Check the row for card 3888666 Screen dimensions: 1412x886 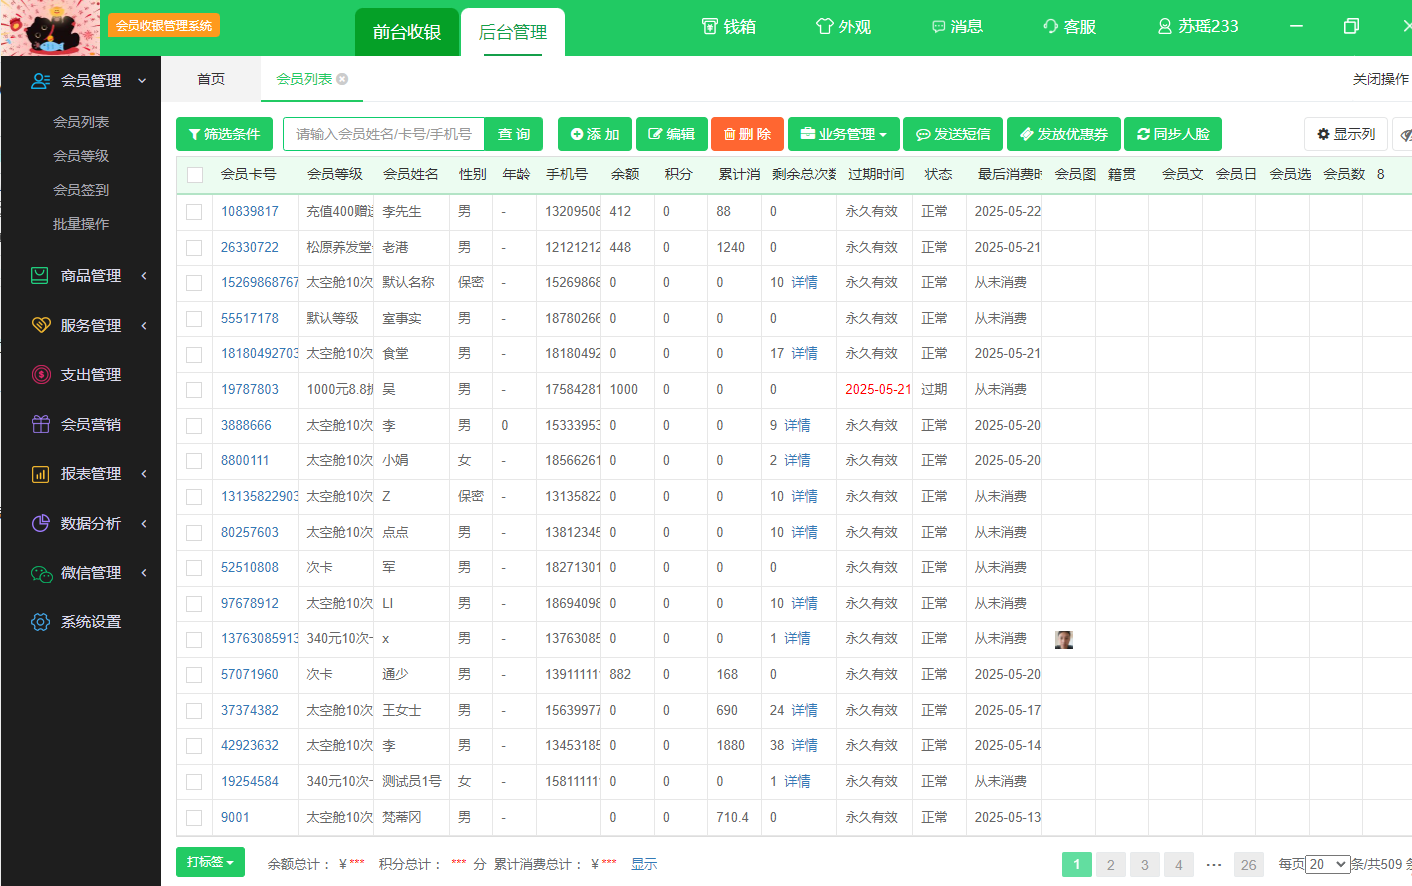click(x=194, y=426)
